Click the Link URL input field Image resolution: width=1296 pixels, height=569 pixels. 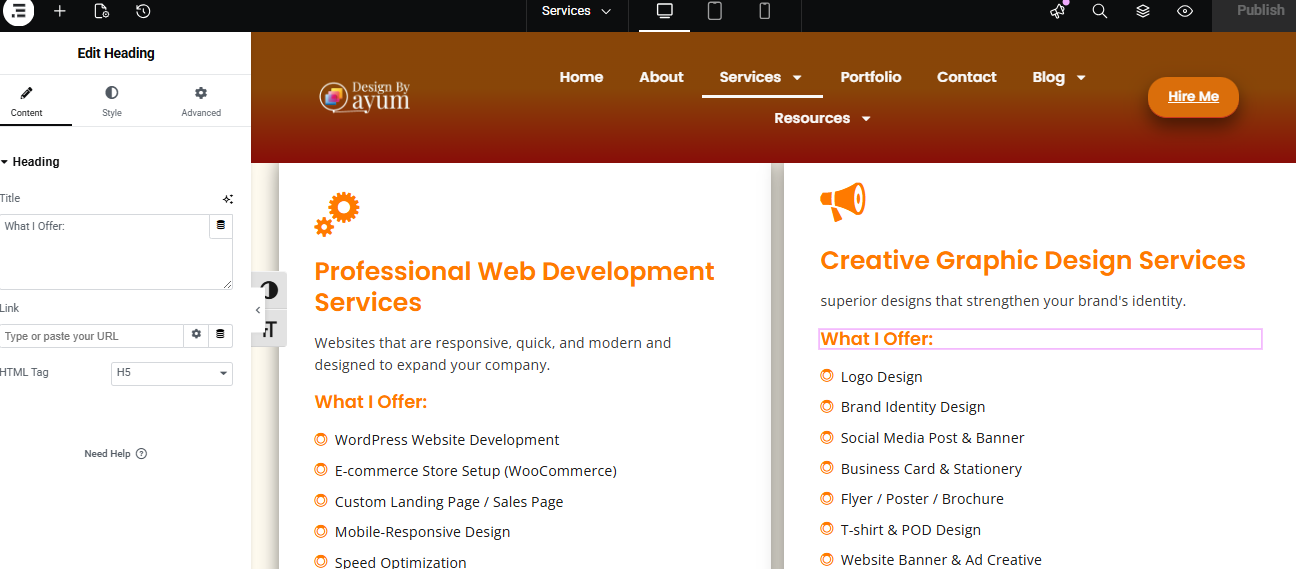click(x=92, y=336)
